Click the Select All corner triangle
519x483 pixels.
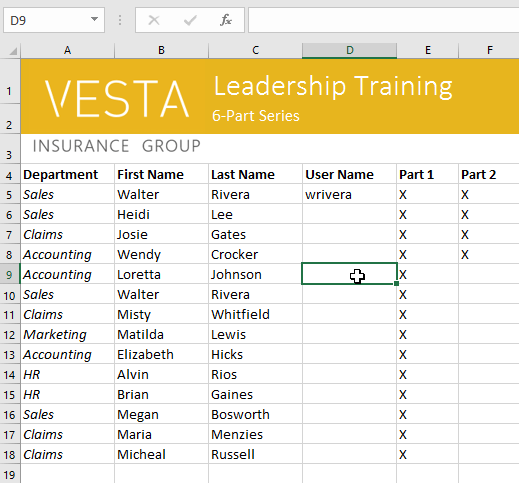(13, 51)
